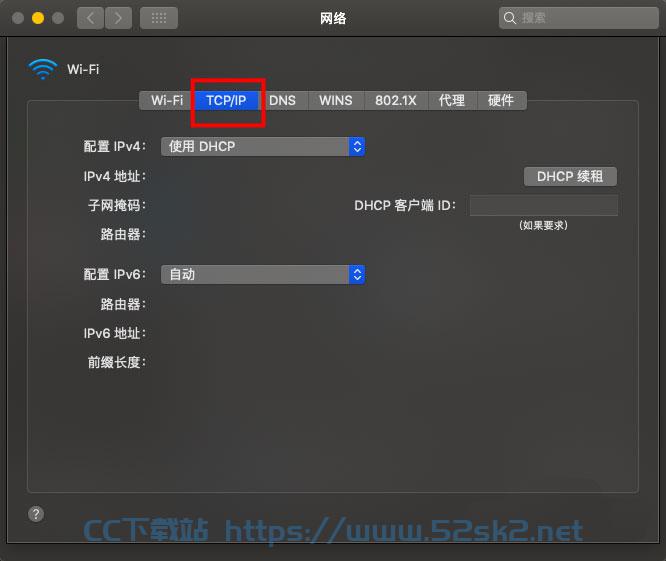666x561 pixels.
Task: Open the 配置 IPv4 dropdown
Action: (263, 147)
